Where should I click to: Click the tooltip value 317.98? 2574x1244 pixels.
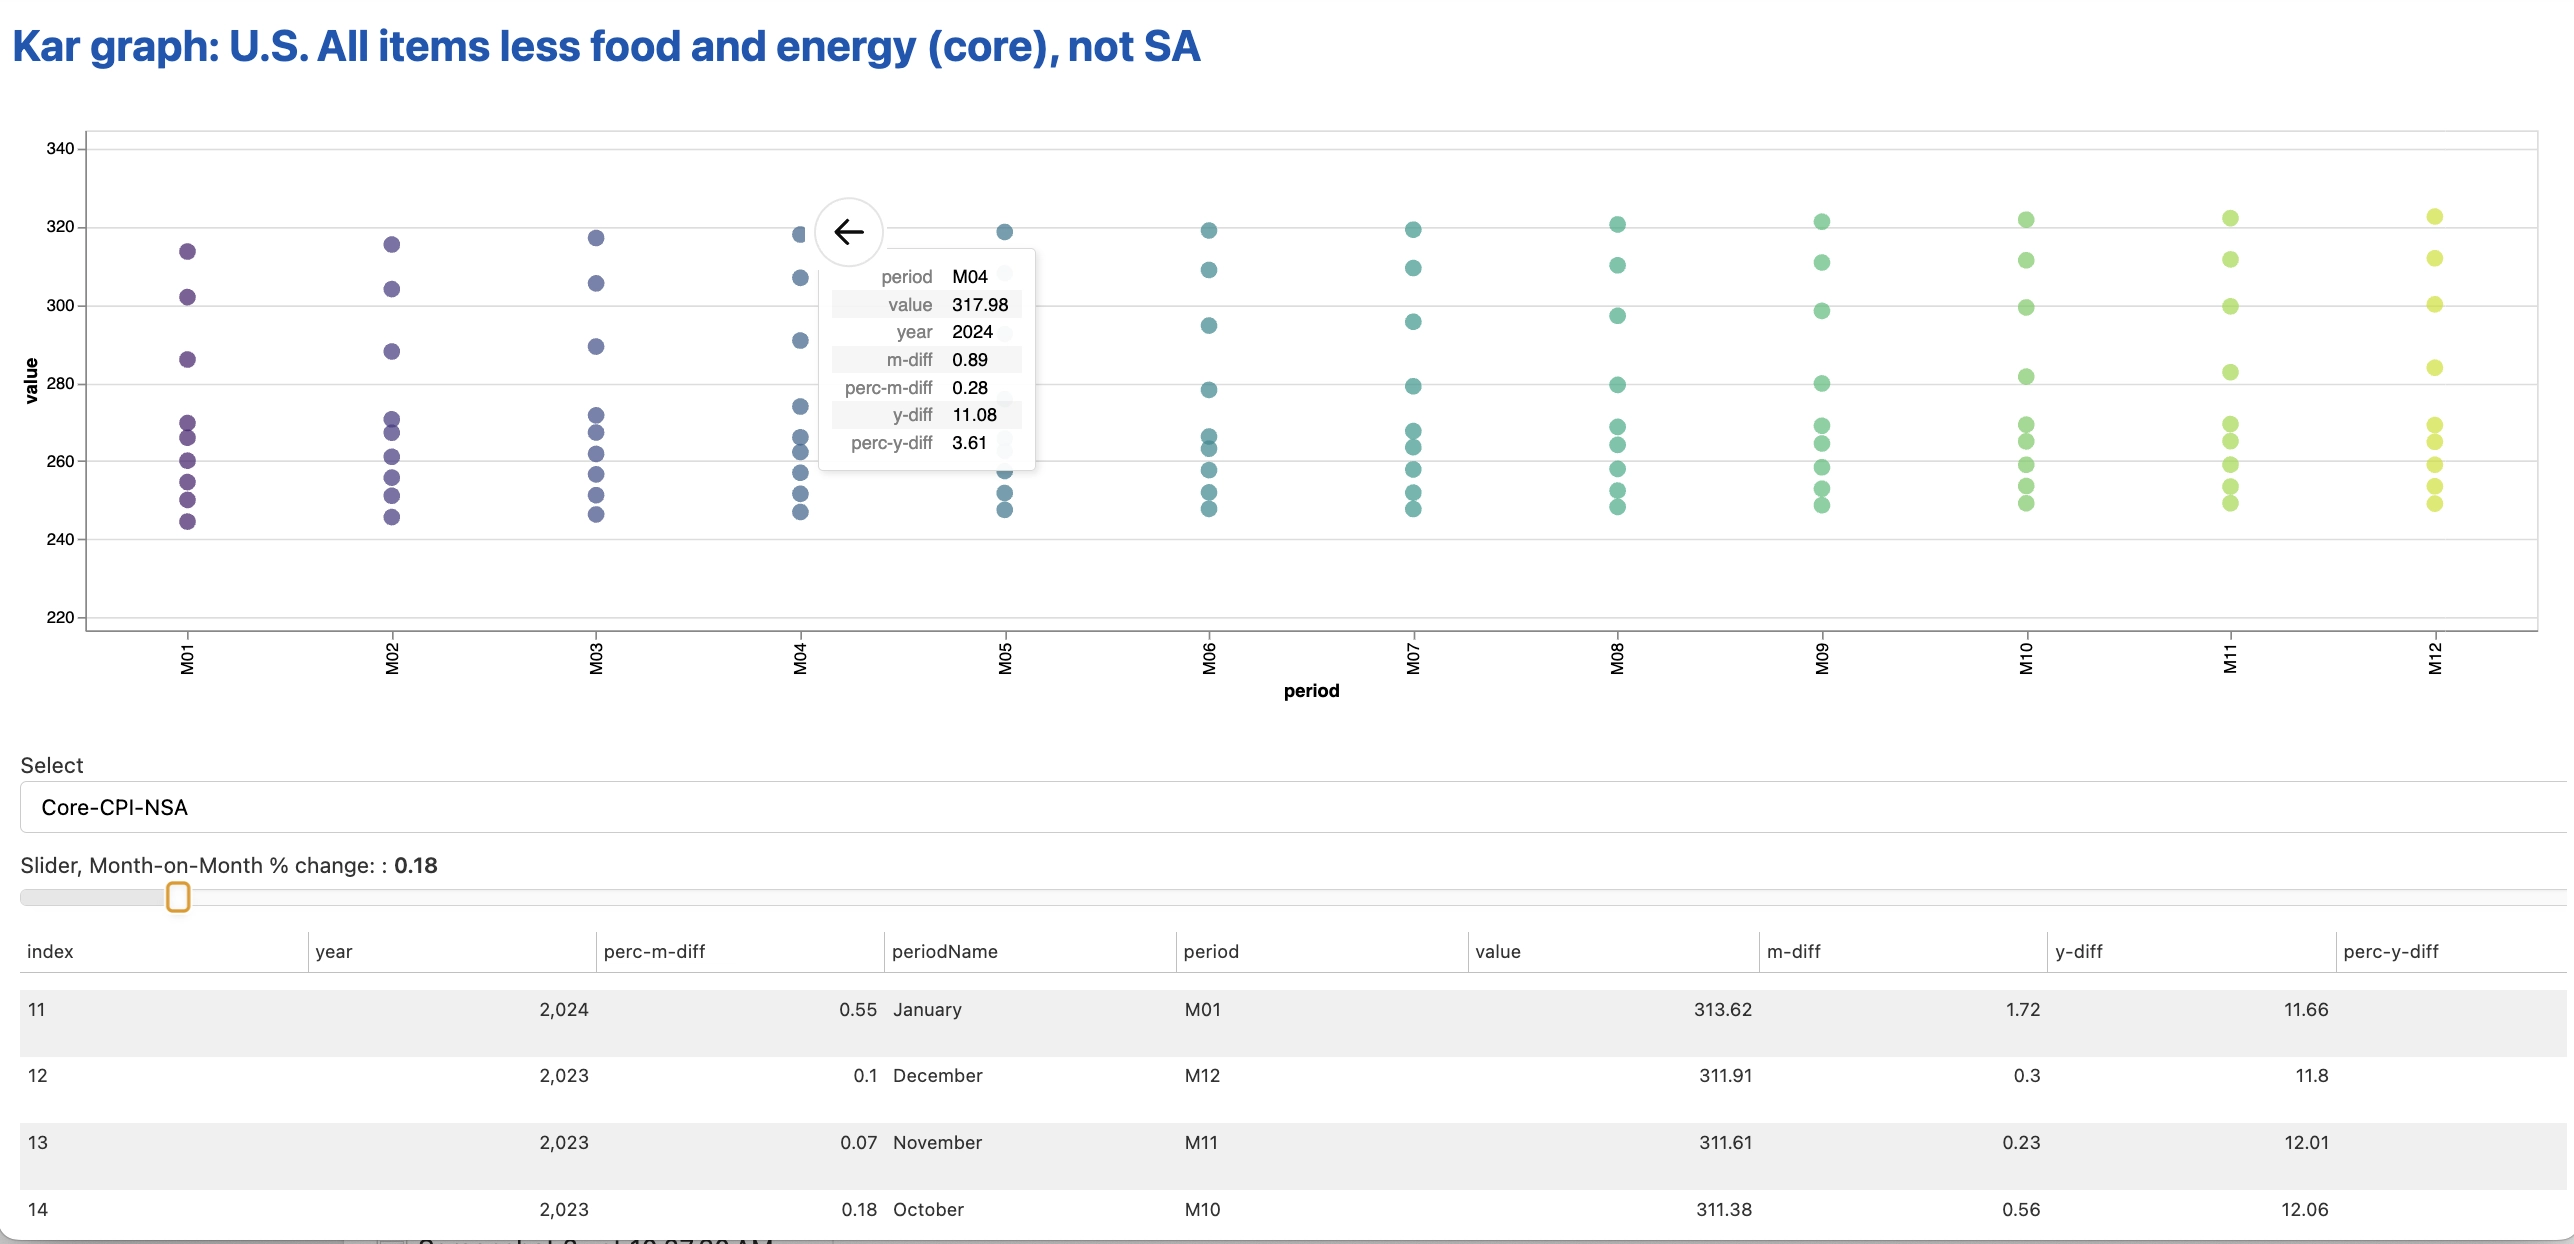click(x=979, y=304)
